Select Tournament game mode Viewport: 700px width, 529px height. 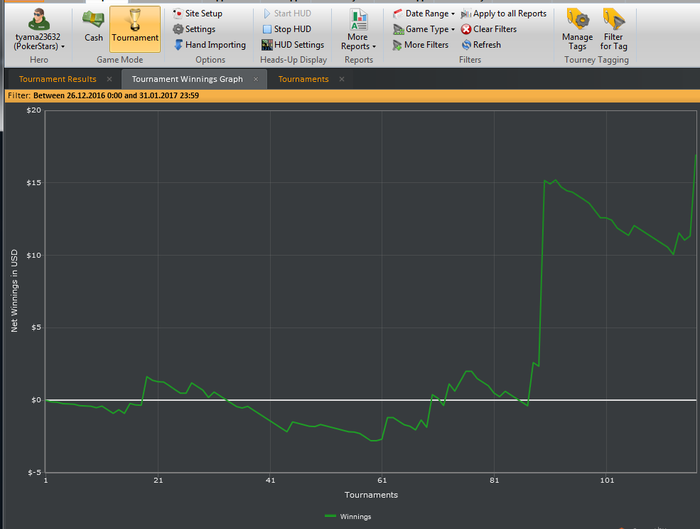[134, 26]
